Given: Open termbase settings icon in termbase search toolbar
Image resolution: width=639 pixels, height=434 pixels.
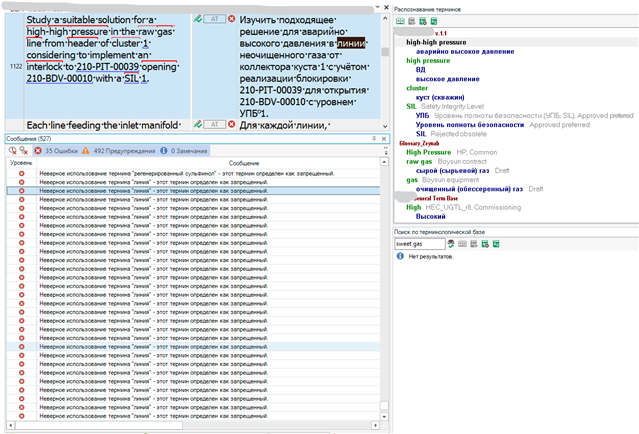Looking at the screenshot, I should coord(485,244).
